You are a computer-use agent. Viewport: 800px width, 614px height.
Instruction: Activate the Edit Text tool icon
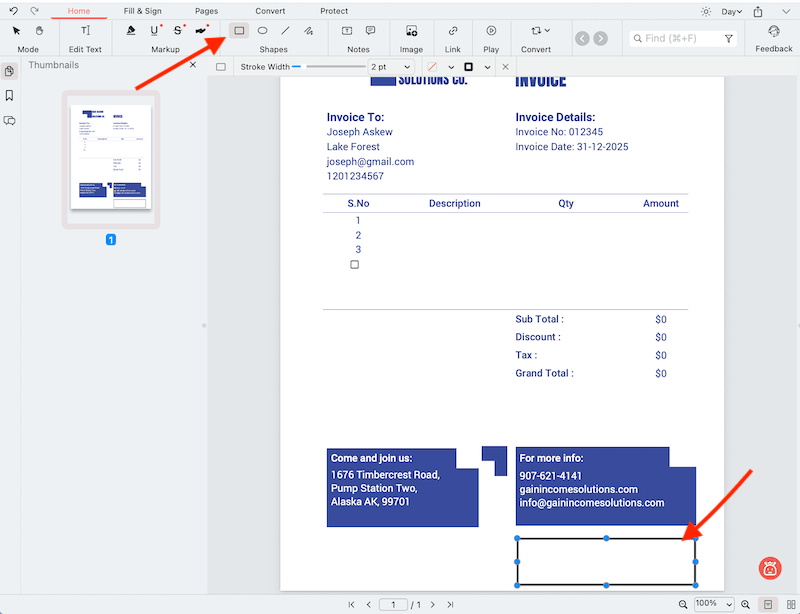(x=85, y=31)
